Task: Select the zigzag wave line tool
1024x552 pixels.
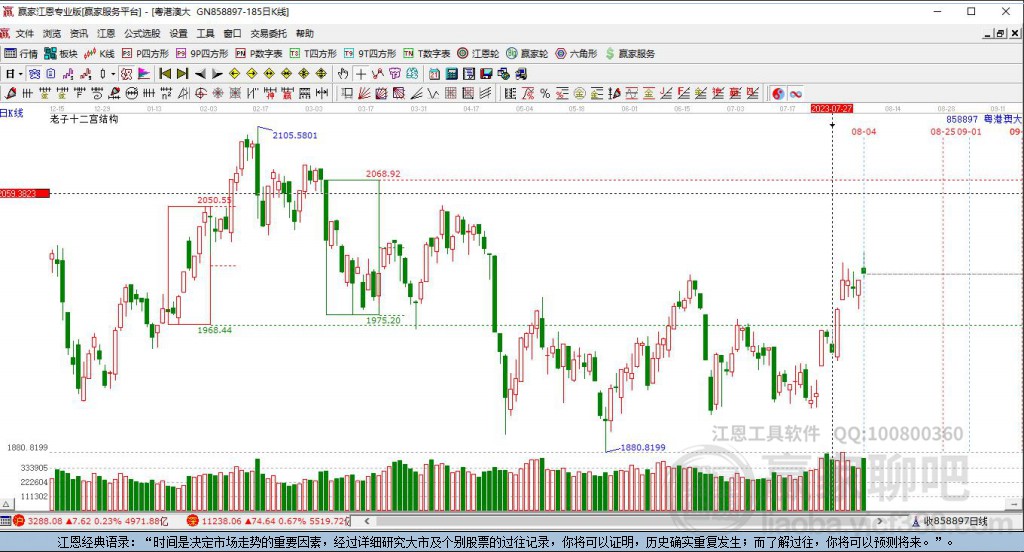Action: (x=434, y=93)
